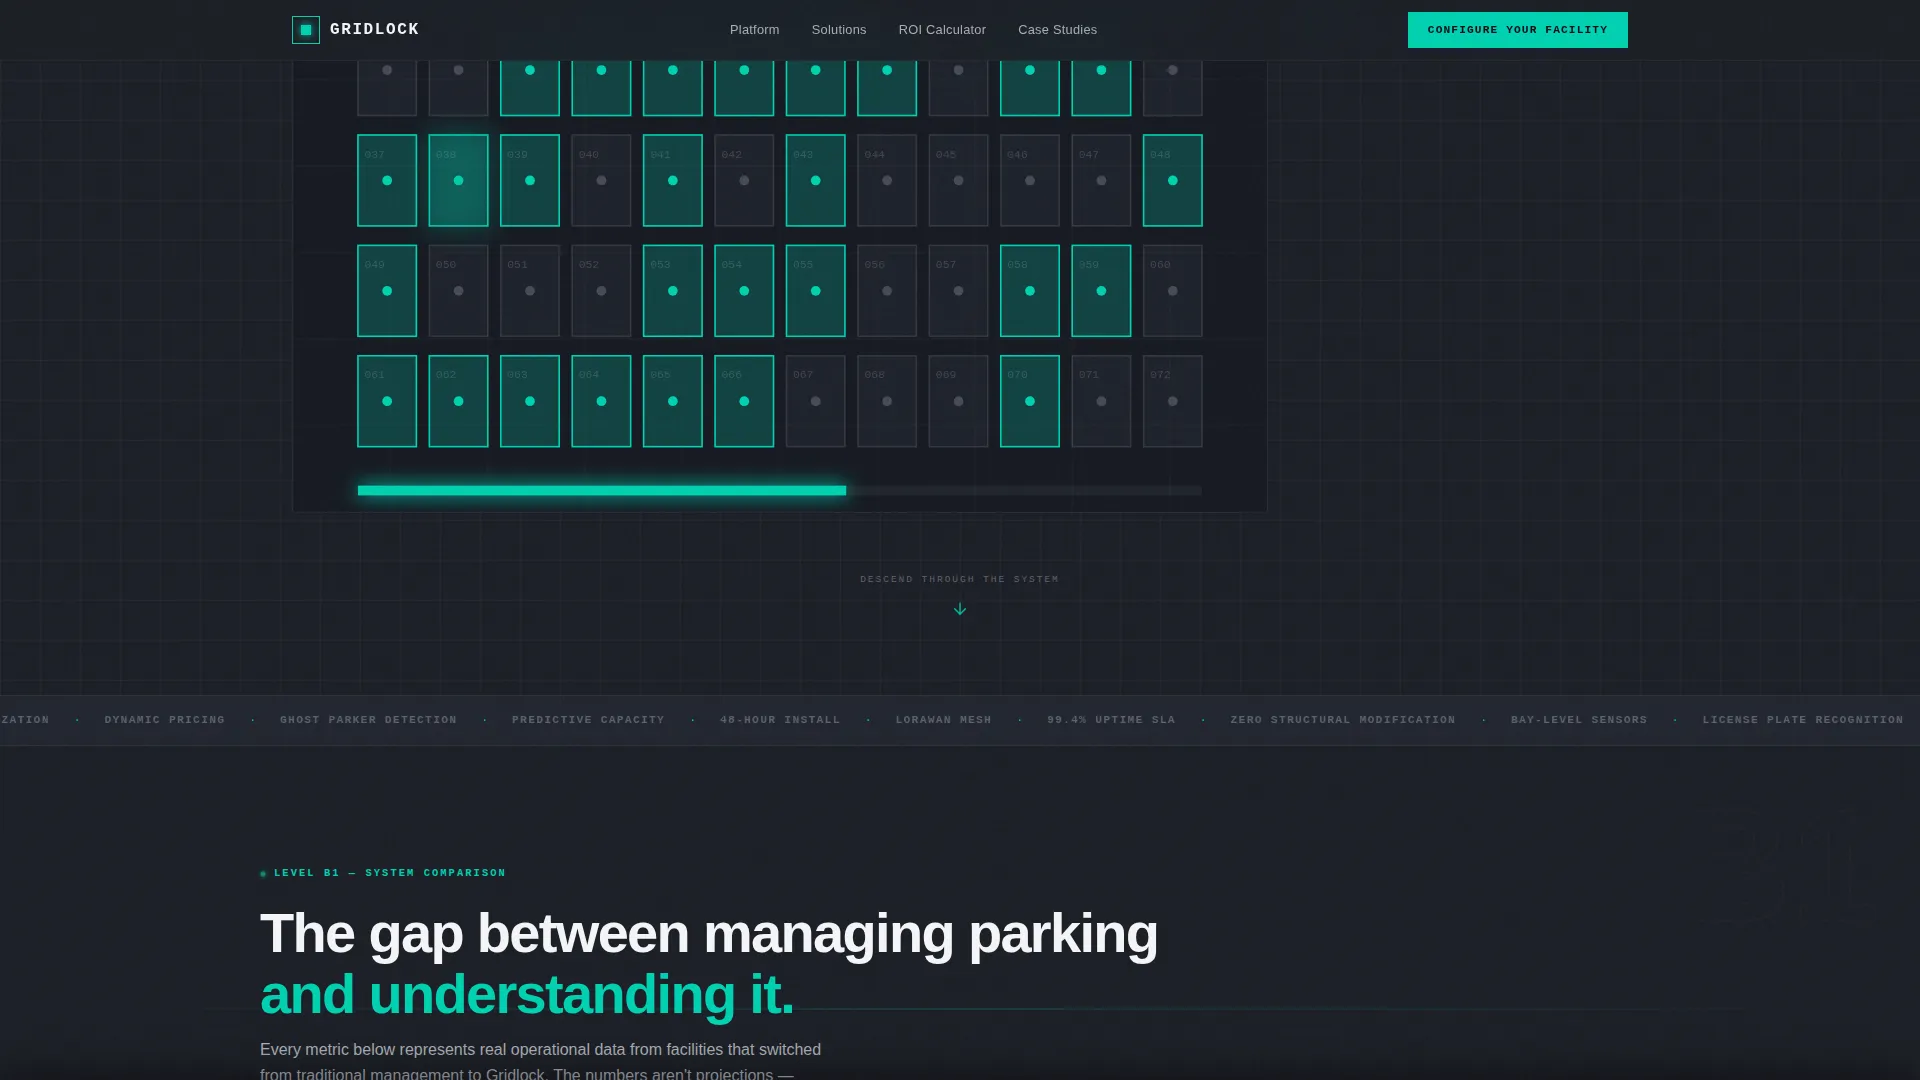Click Dynamic Pricing in the ticker
The image size is (1920, 1080).
(x=165, y=720)
